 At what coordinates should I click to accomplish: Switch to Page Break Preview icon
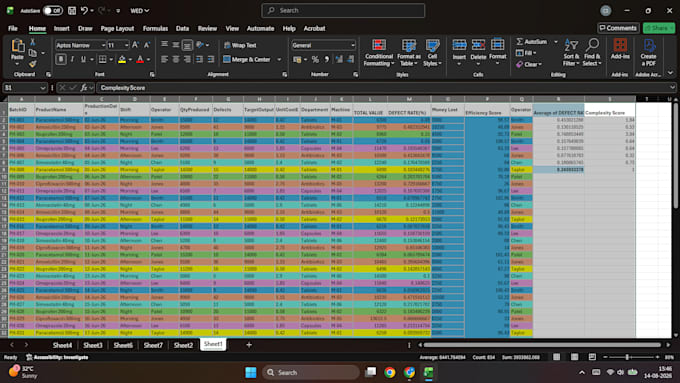pos(592,357)
